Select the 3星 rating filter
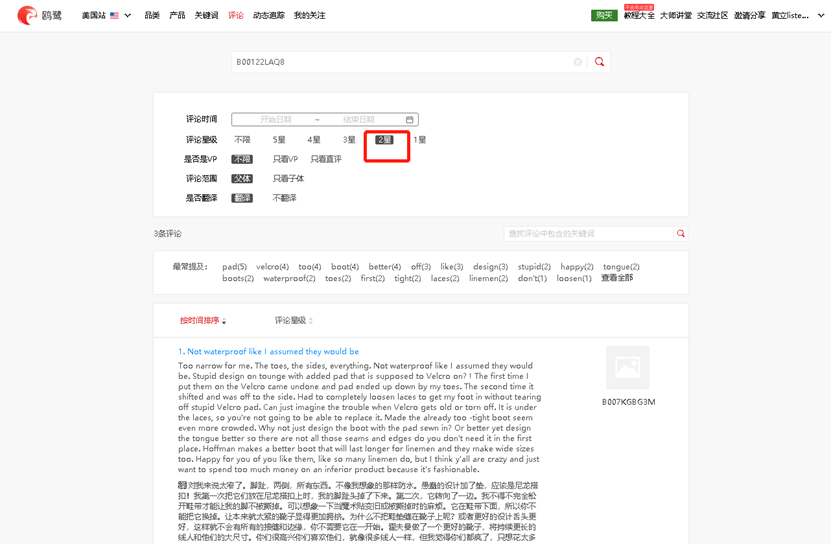Image resolution: width=831 pixels, height=544 pixels. [349, 139]
